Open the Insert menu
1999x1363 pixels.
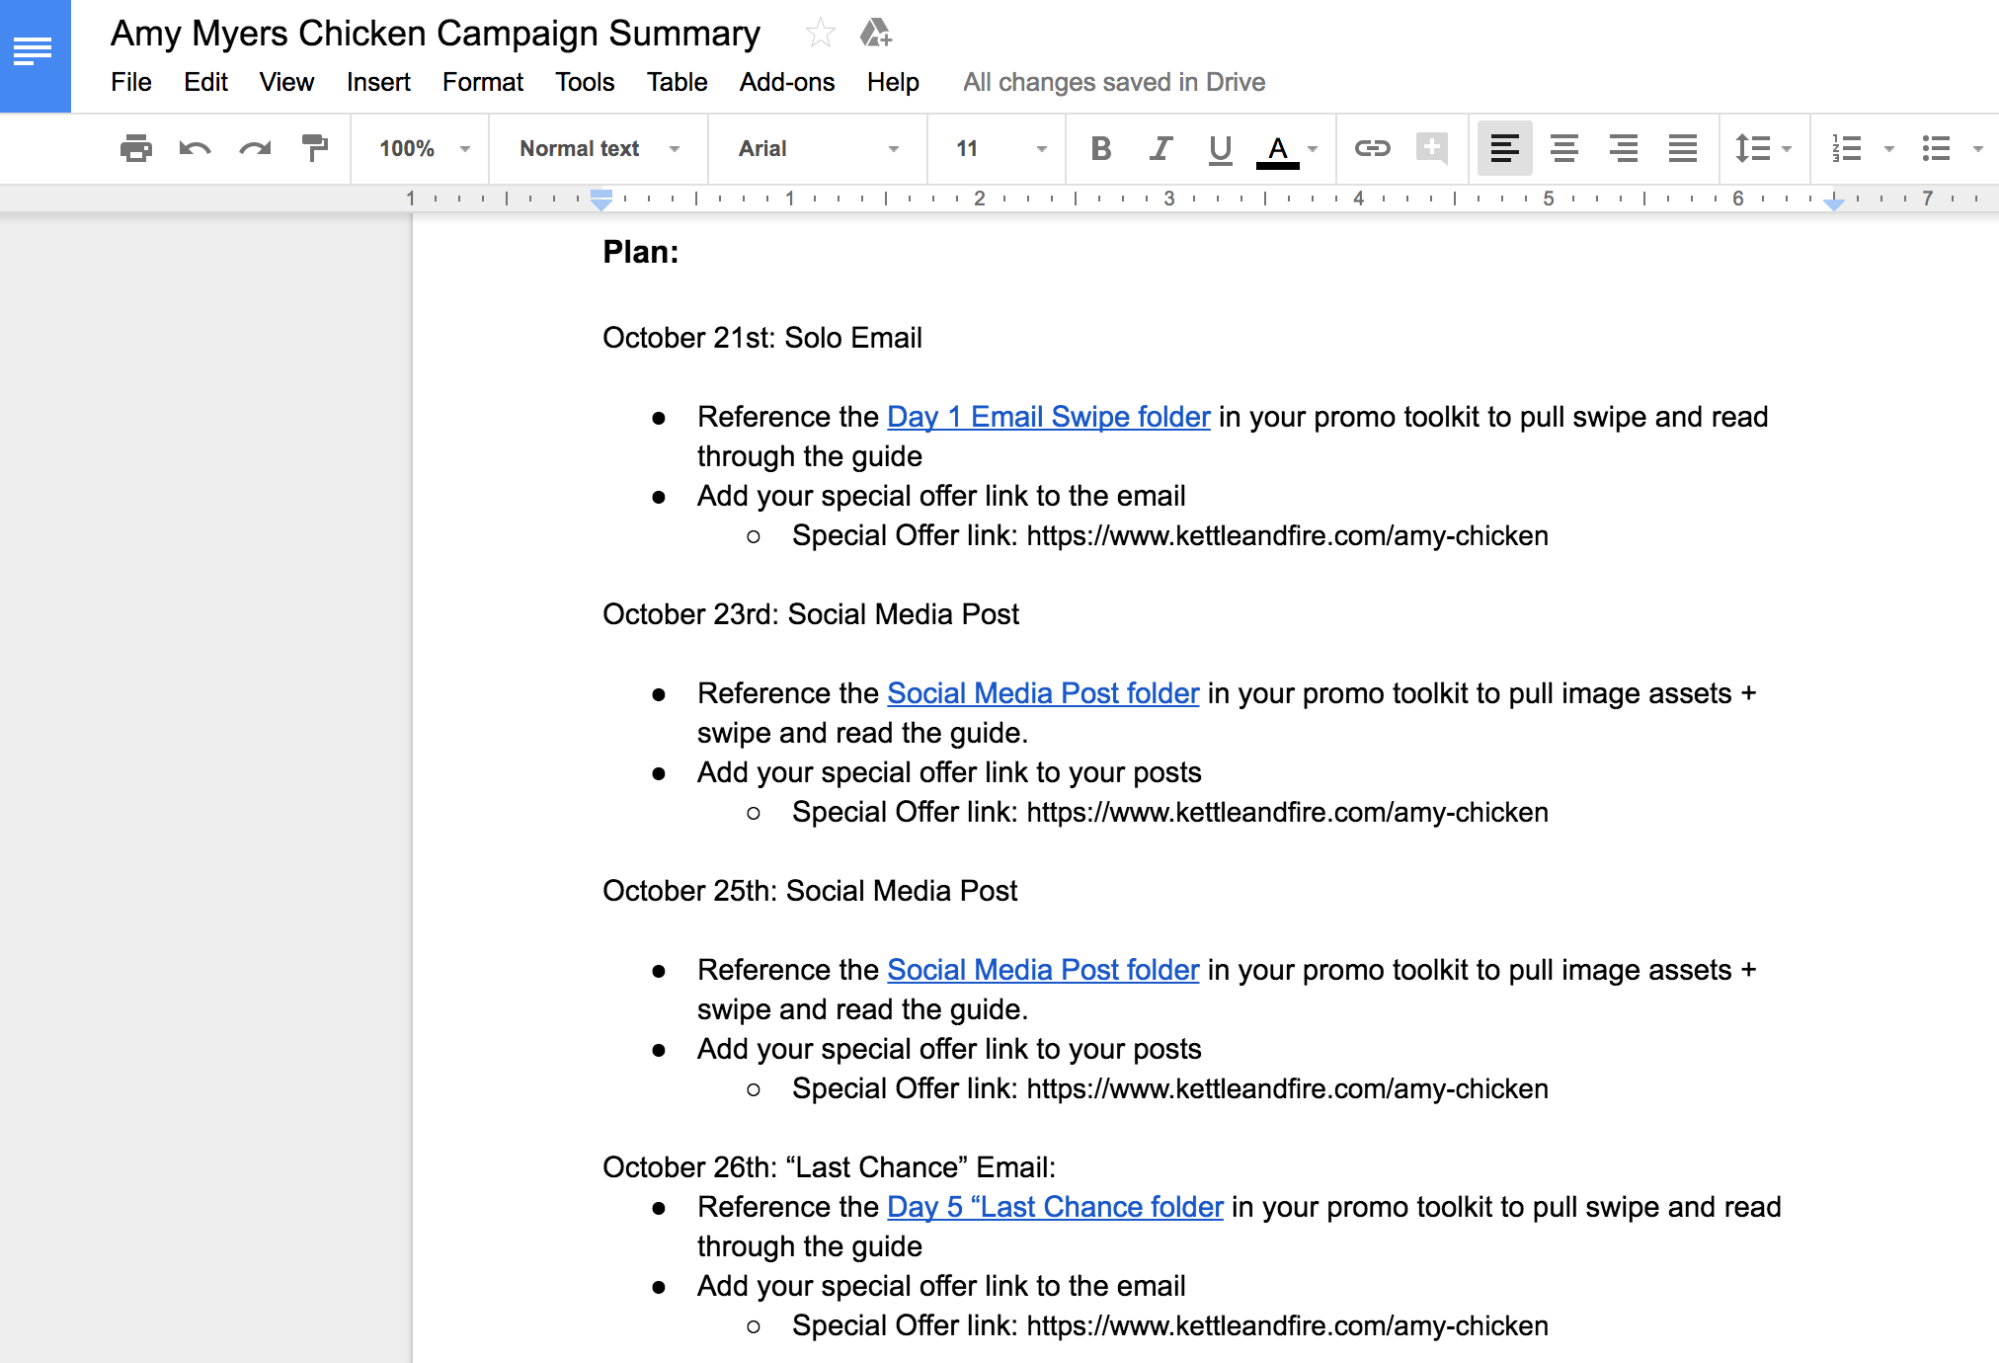click(378, 82)
